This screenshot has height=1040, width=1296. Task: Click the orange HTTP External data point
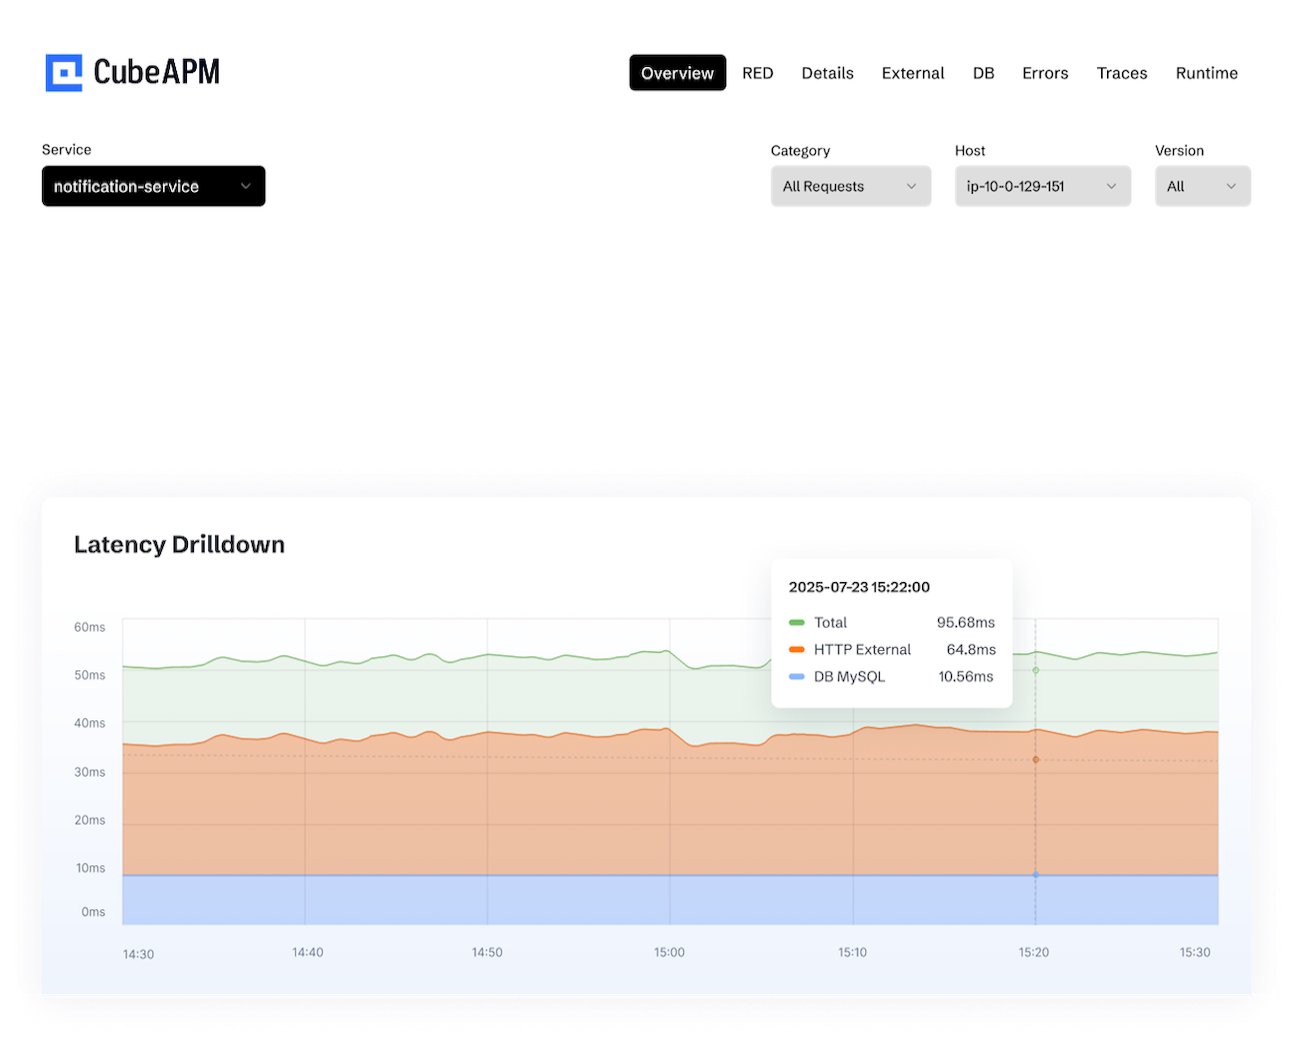[x=1035, y=760]
